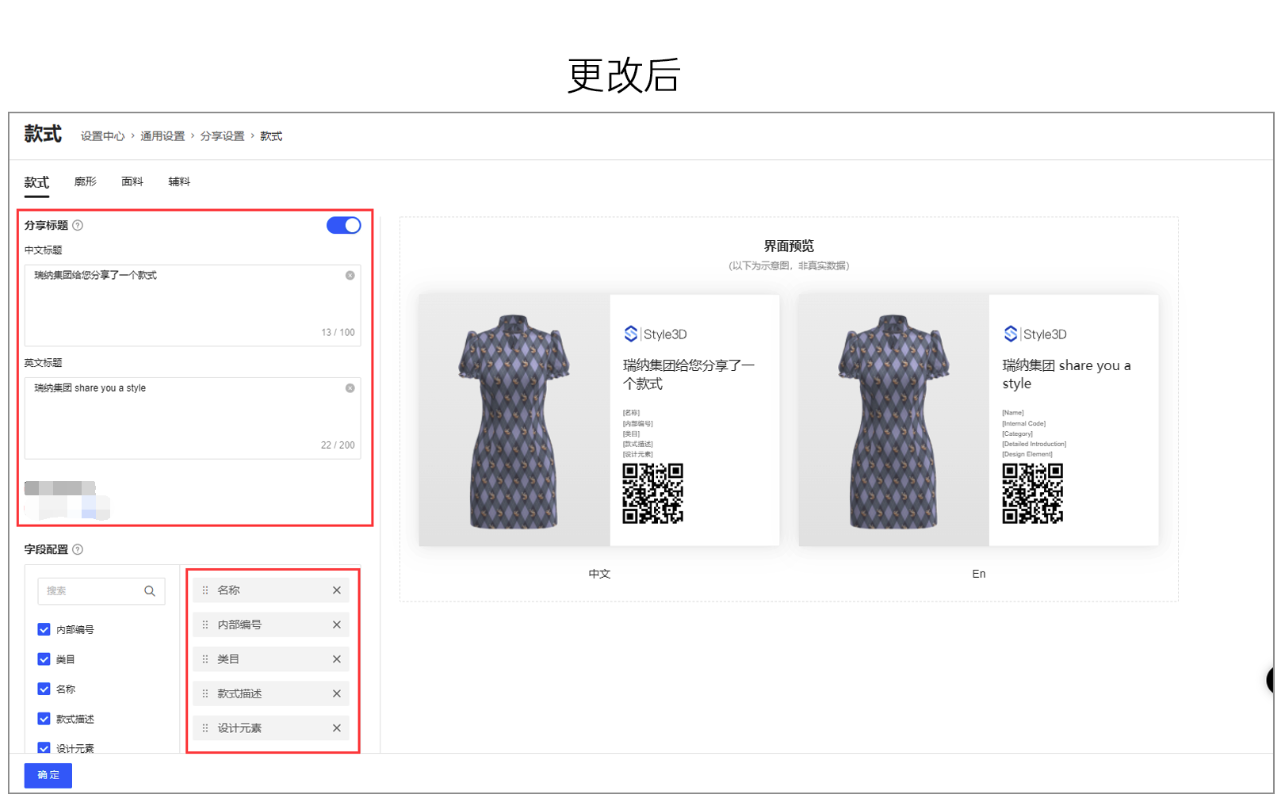This screenshot has width=1285, height=800.
Task: Clear the 英文标题 text field
Action: [350, 388]
